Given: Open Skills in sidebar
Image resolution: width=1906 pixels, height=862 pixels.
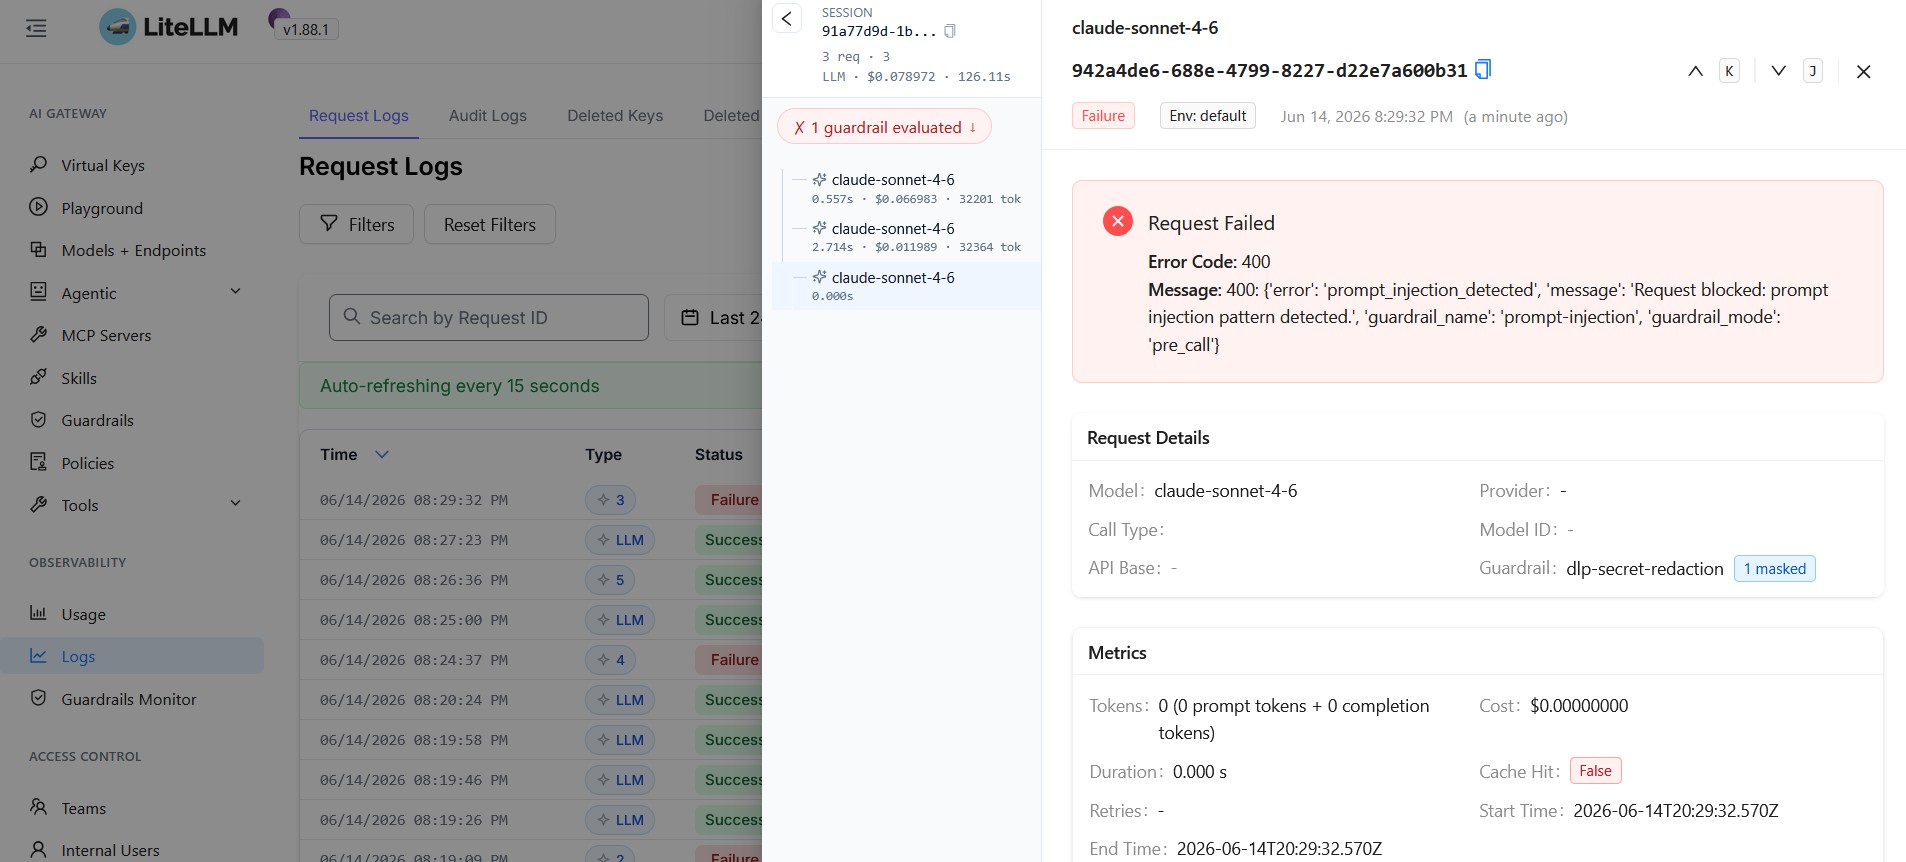Looking at the screenshot, I should pyautogui.click(x=78, y=378).
